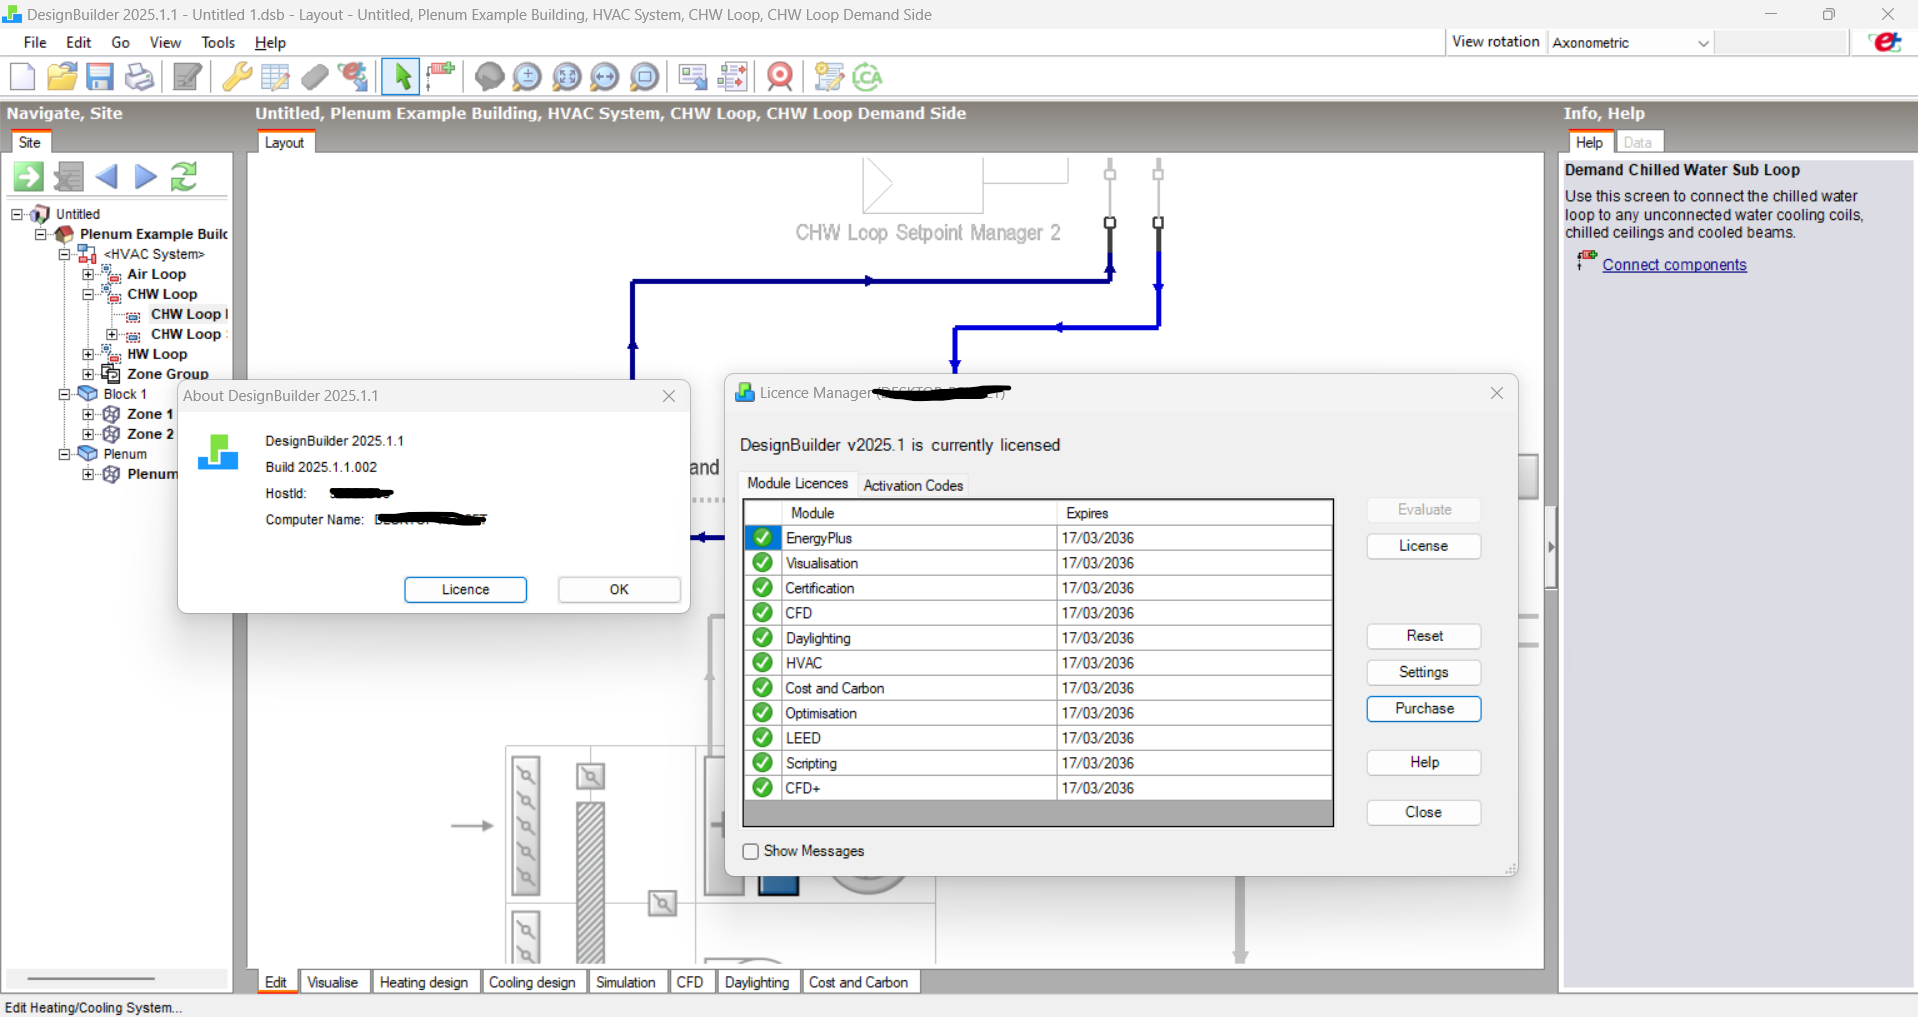
Task: Expand the Zone 1 tree node
Action: click(88, 414)
